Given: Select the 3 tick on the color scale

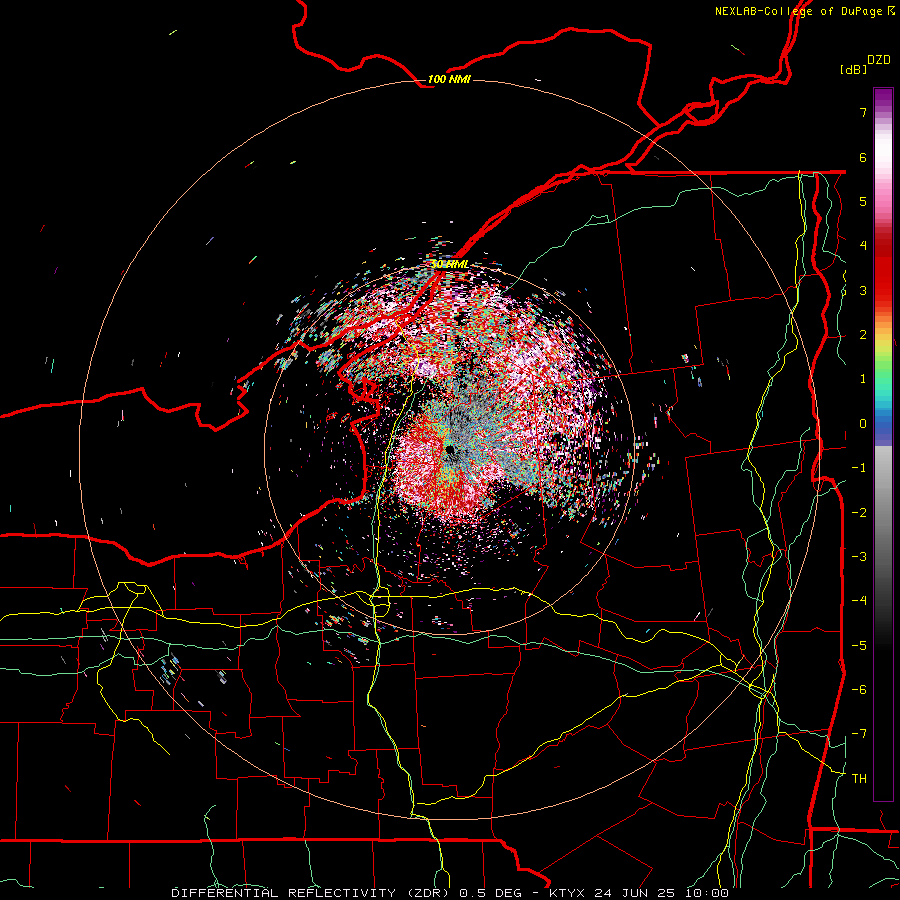Looking at the screenshot, I should point(863,290).
